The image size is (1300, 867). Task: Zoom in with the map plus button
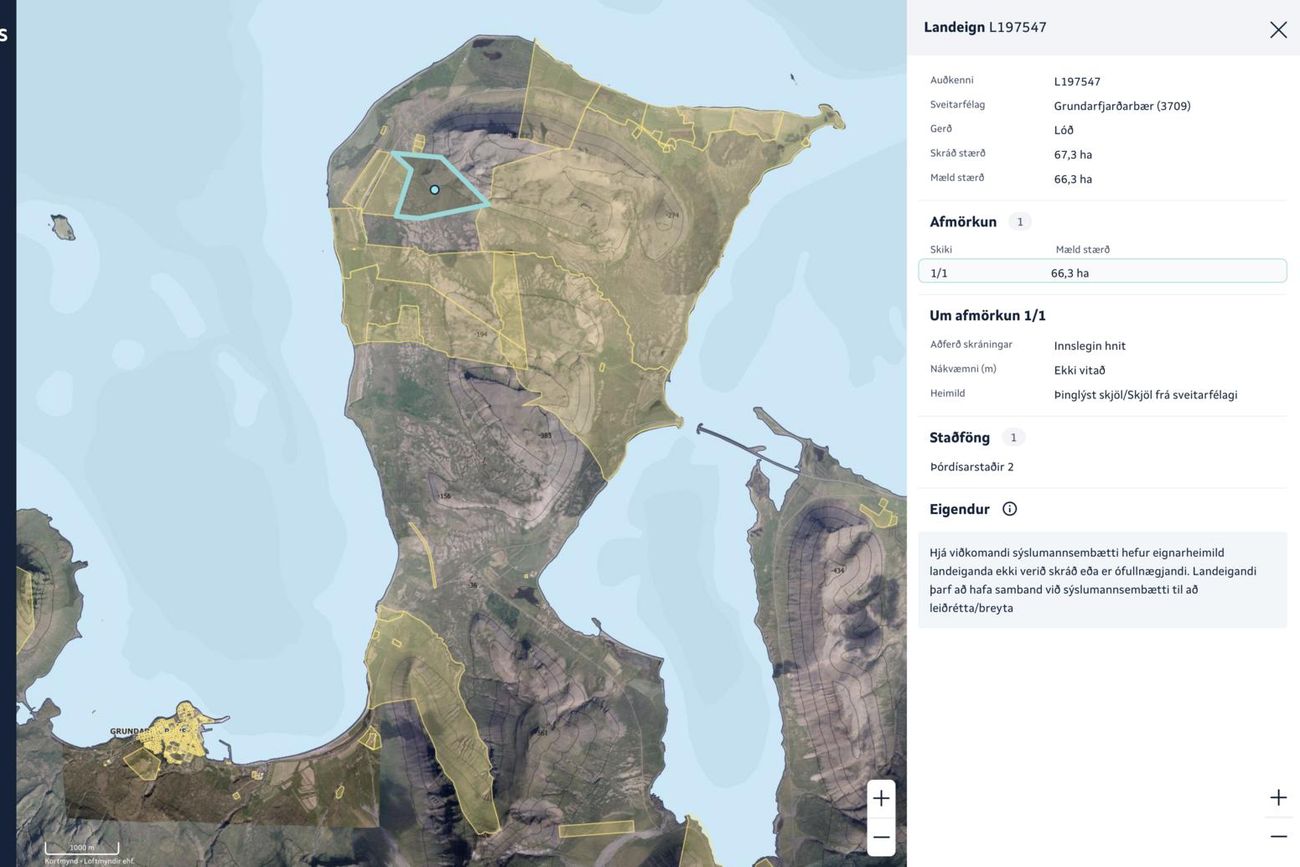881,798
